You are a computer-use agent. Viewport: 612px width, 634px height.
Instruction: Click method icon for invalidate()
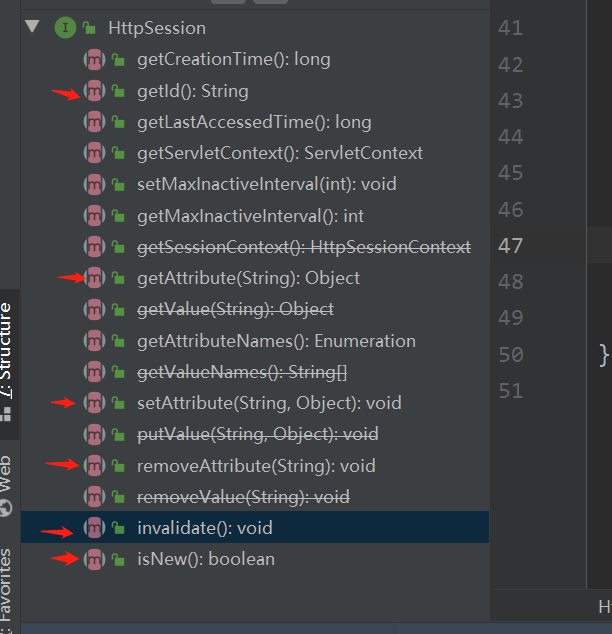tap(94, 528)
